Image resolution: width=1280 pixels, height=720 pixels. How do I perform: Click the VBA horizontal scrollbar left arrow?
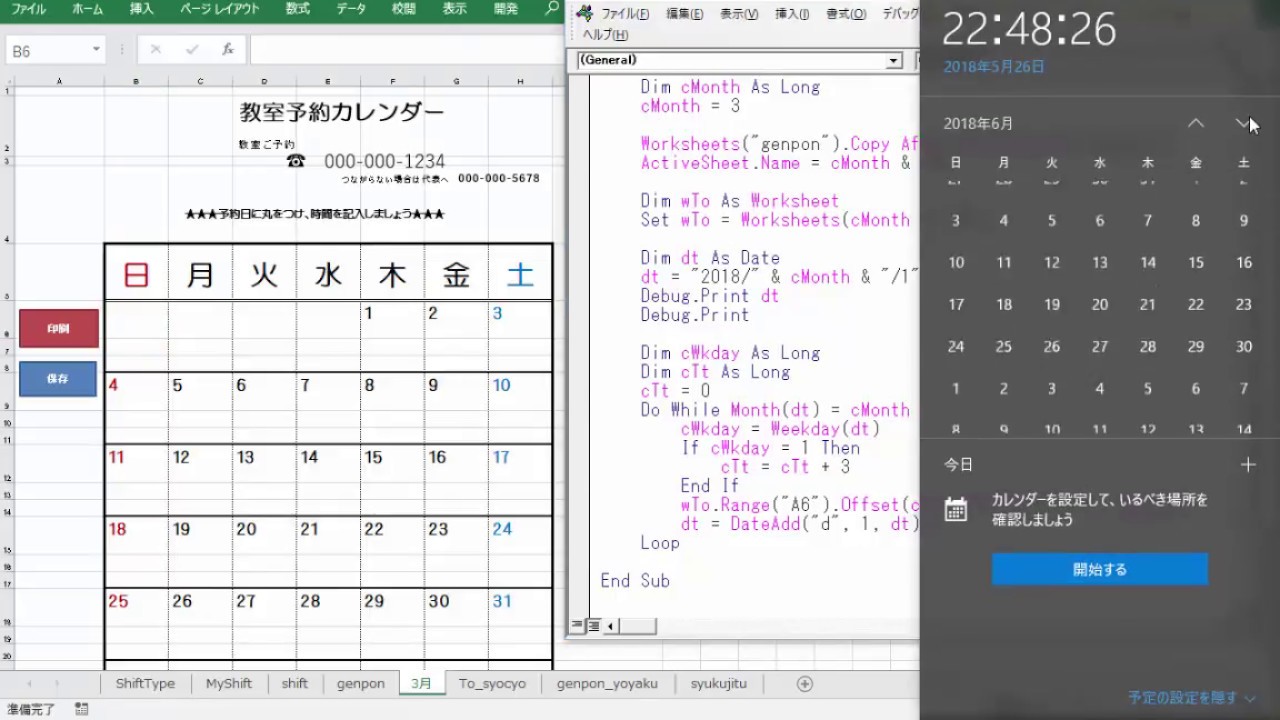(612, 626)
